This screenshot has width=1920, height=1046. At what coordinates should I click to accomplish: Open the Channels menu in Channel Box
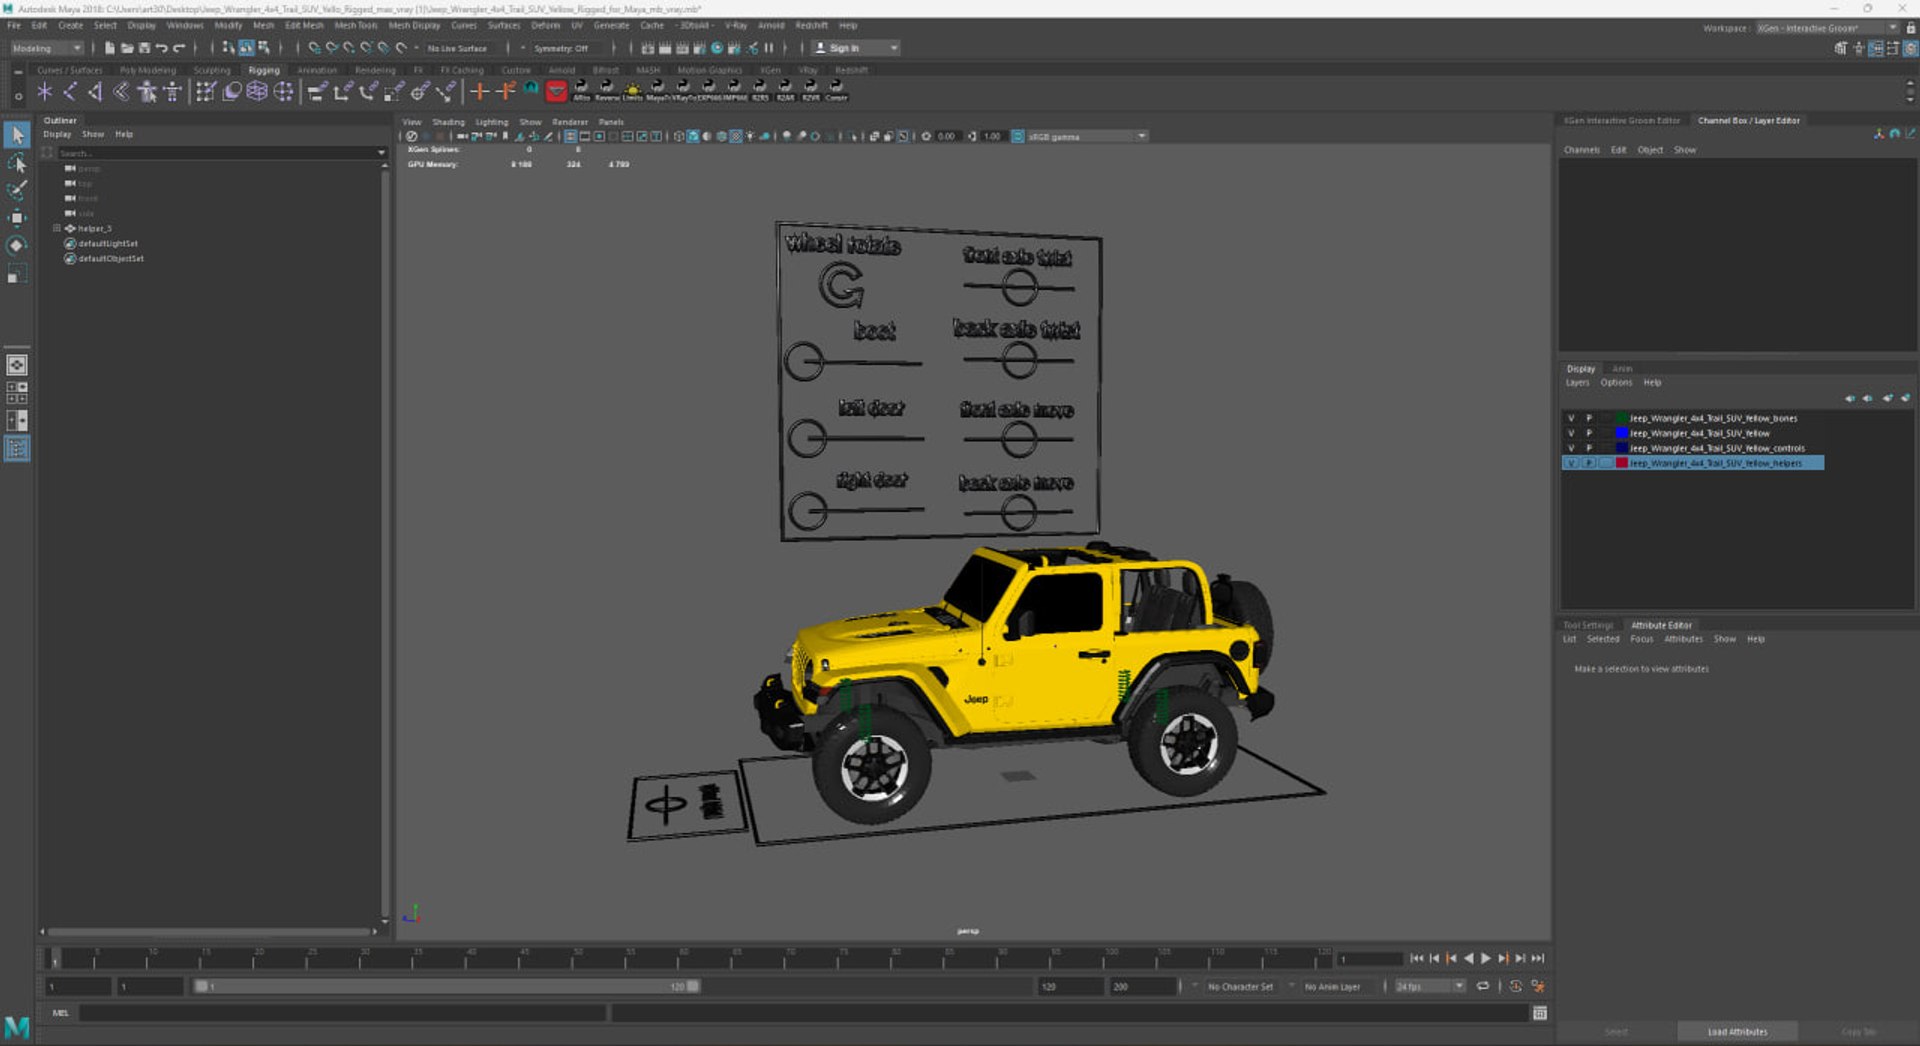[1581, 150]
